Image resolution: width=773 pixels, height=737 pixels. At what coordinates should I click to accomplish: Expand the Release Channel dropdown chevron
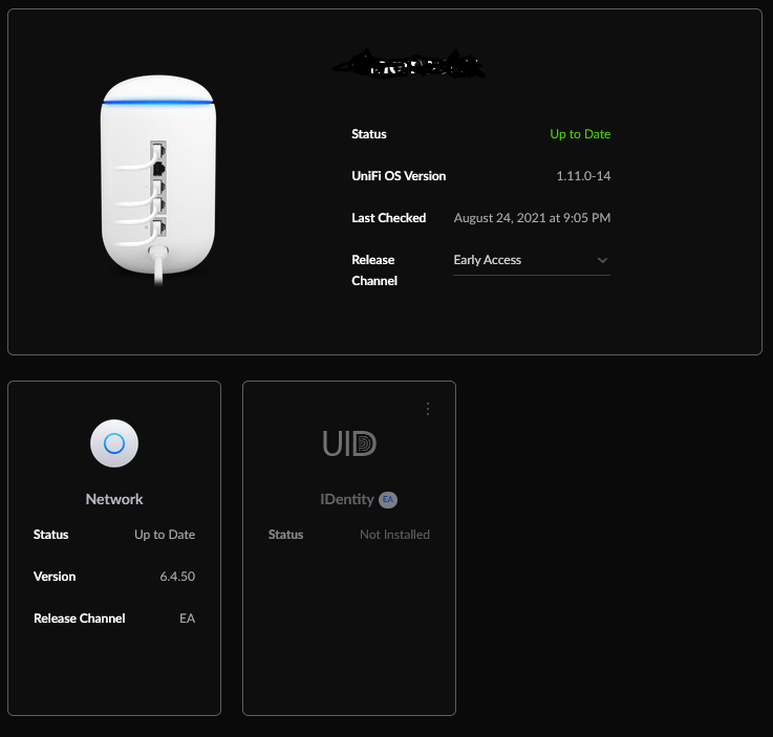tap(602, 260)
